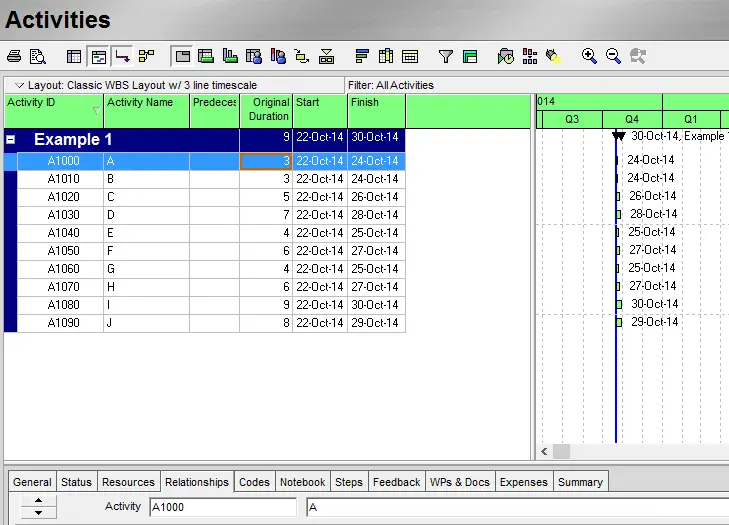The image size is (729, 525).
Task: Go to next activity with down arrow
Action: pyautogui.click(x=39, y=512)
